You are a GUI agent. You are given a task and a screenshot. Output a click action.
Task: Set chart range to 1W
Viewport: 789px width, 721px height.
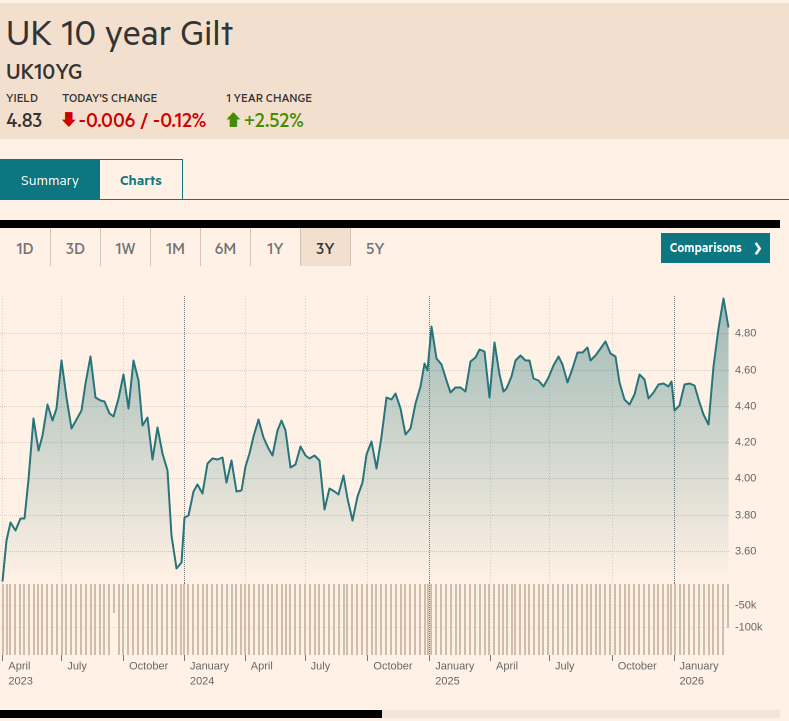pos(125,249)
